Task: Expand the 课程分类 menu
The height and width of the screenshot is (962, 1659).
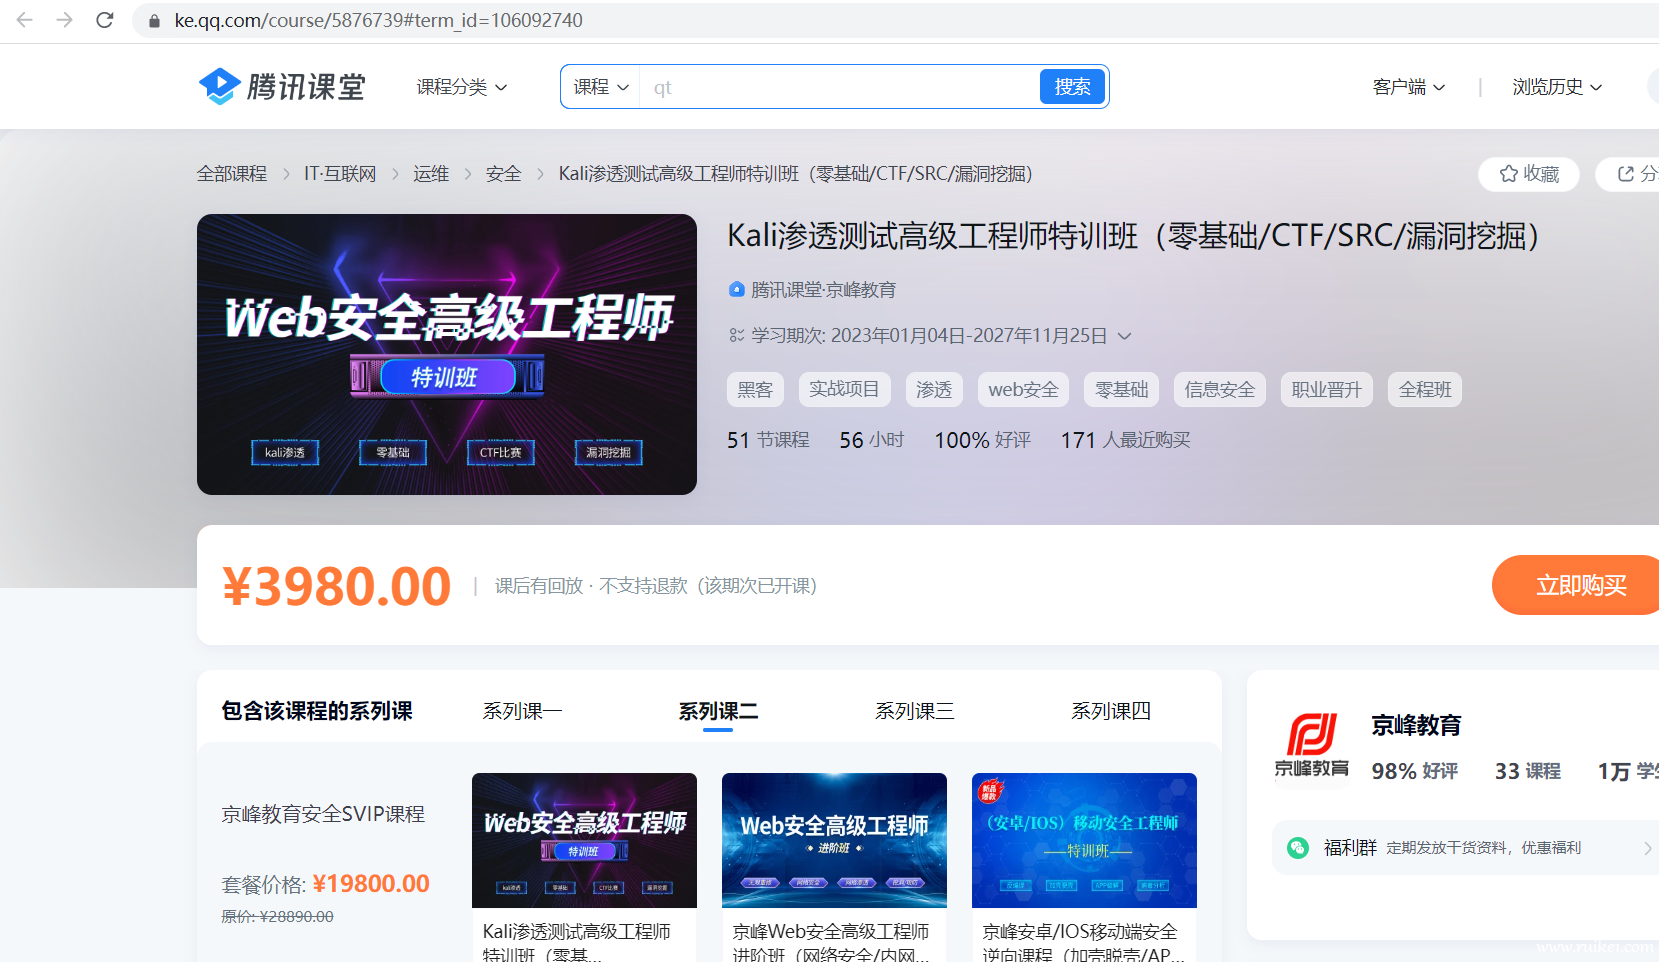Action: point(462,87)
